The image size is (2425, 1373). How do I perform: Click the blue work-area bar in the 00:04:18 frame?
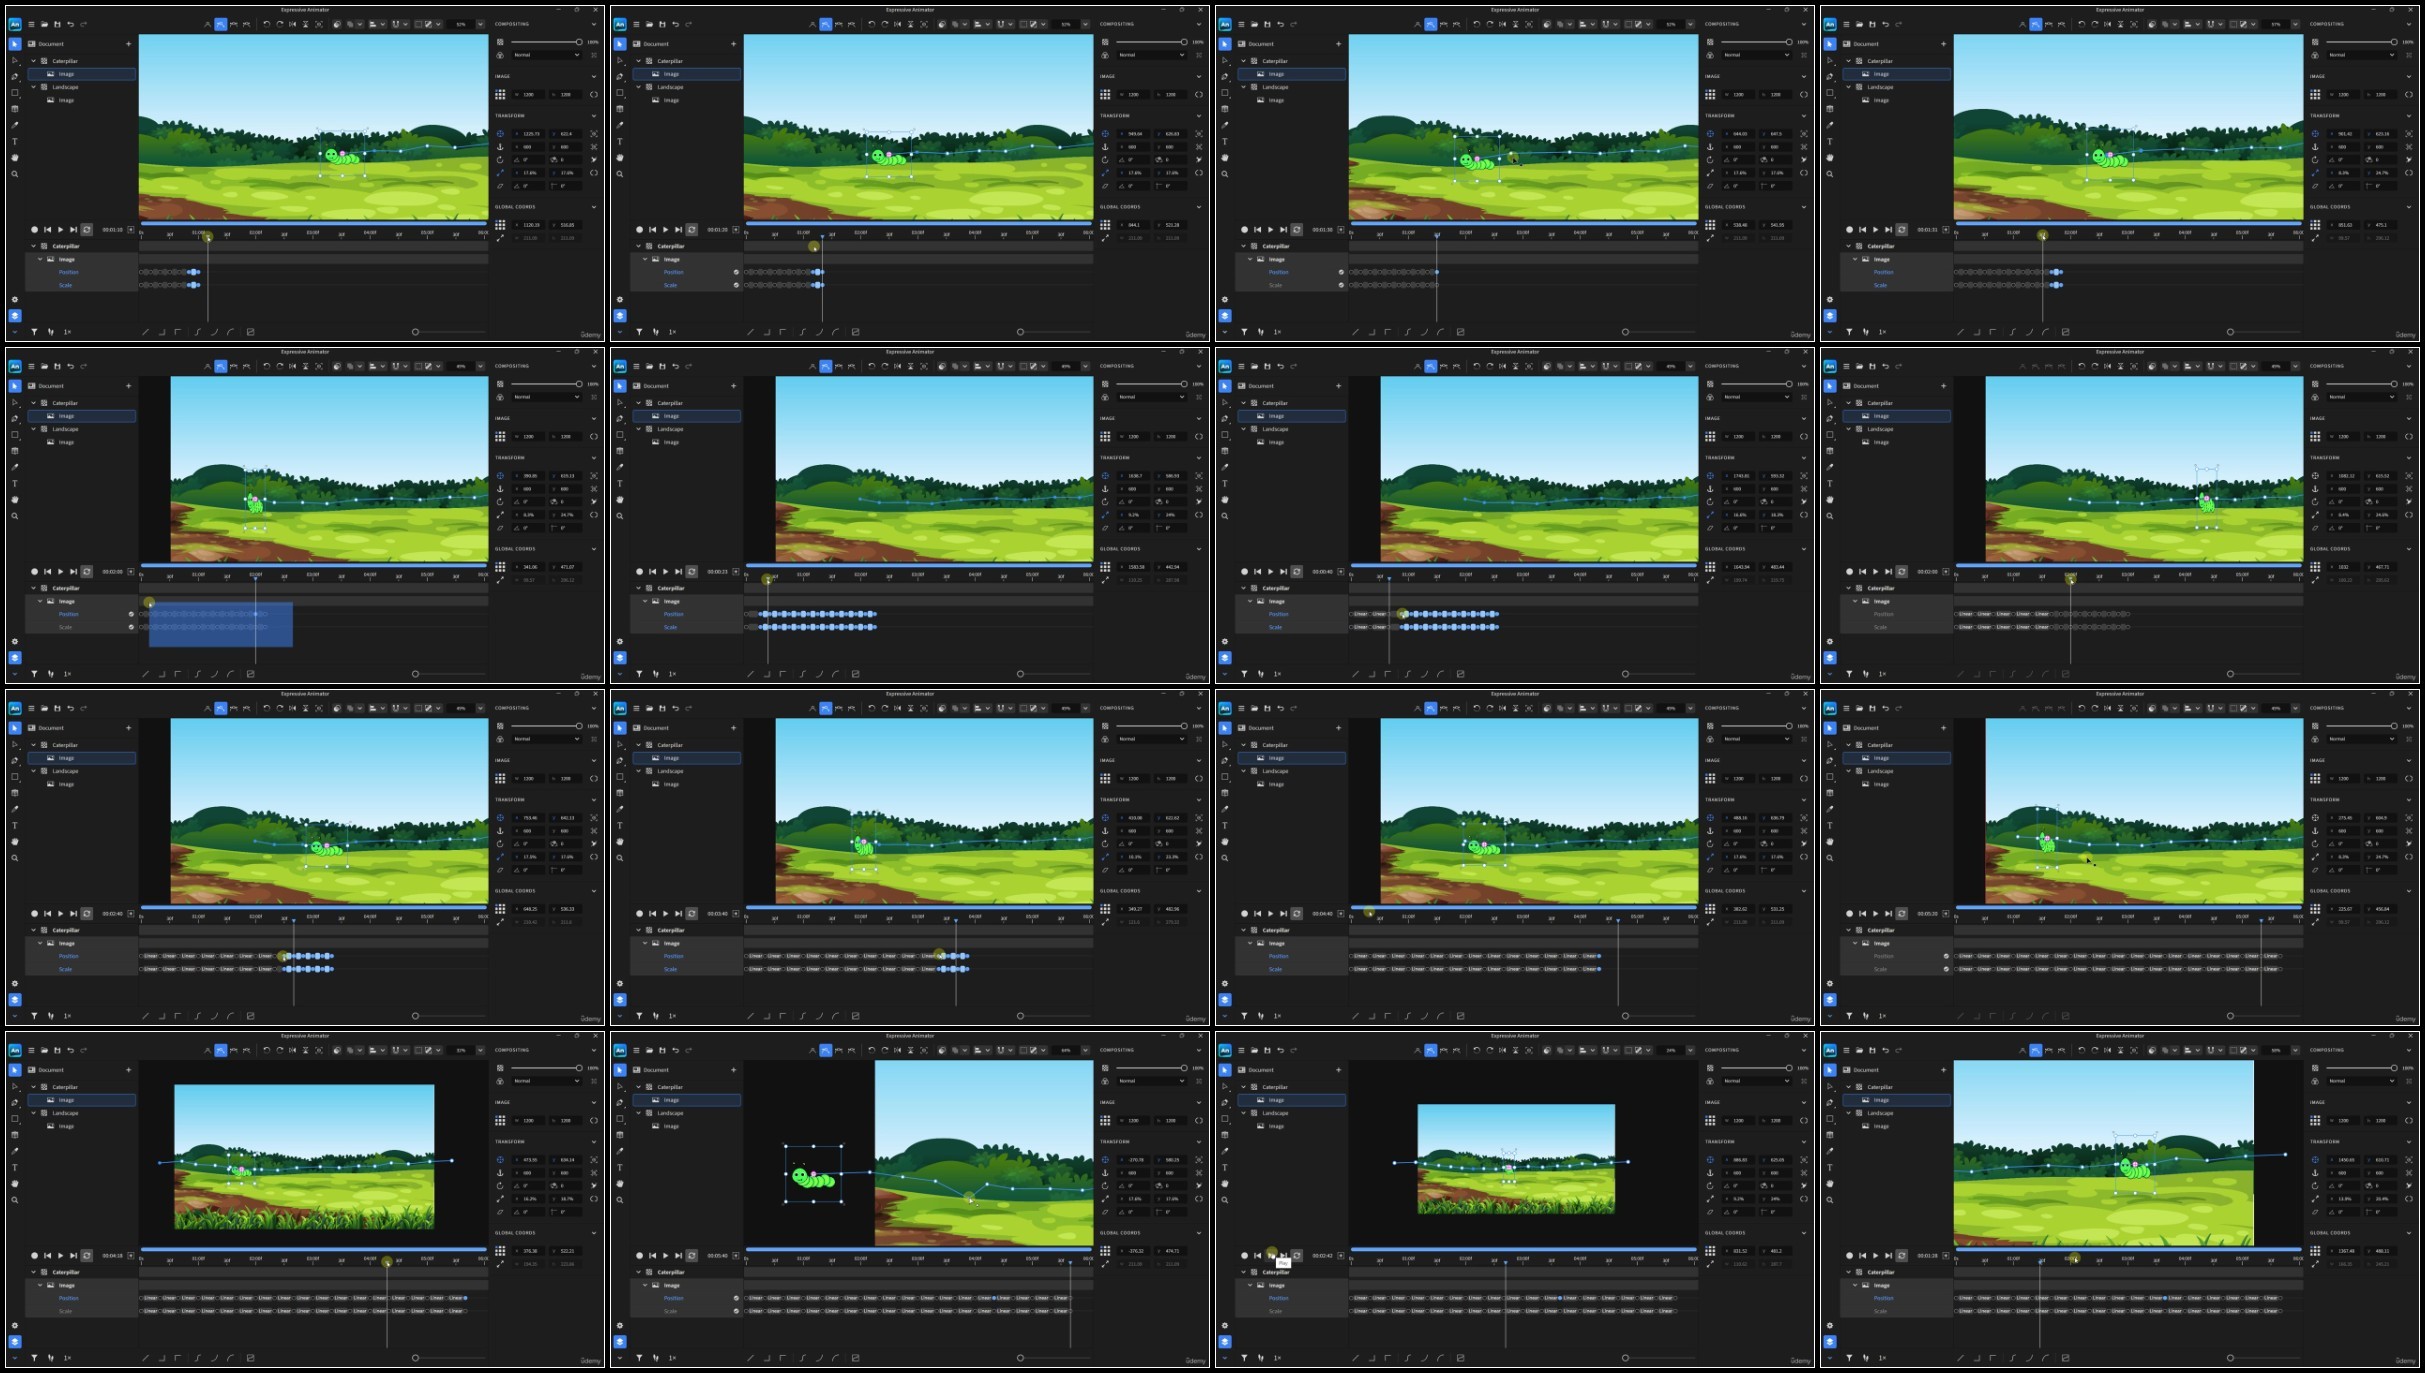click(x=314, y=1249)
